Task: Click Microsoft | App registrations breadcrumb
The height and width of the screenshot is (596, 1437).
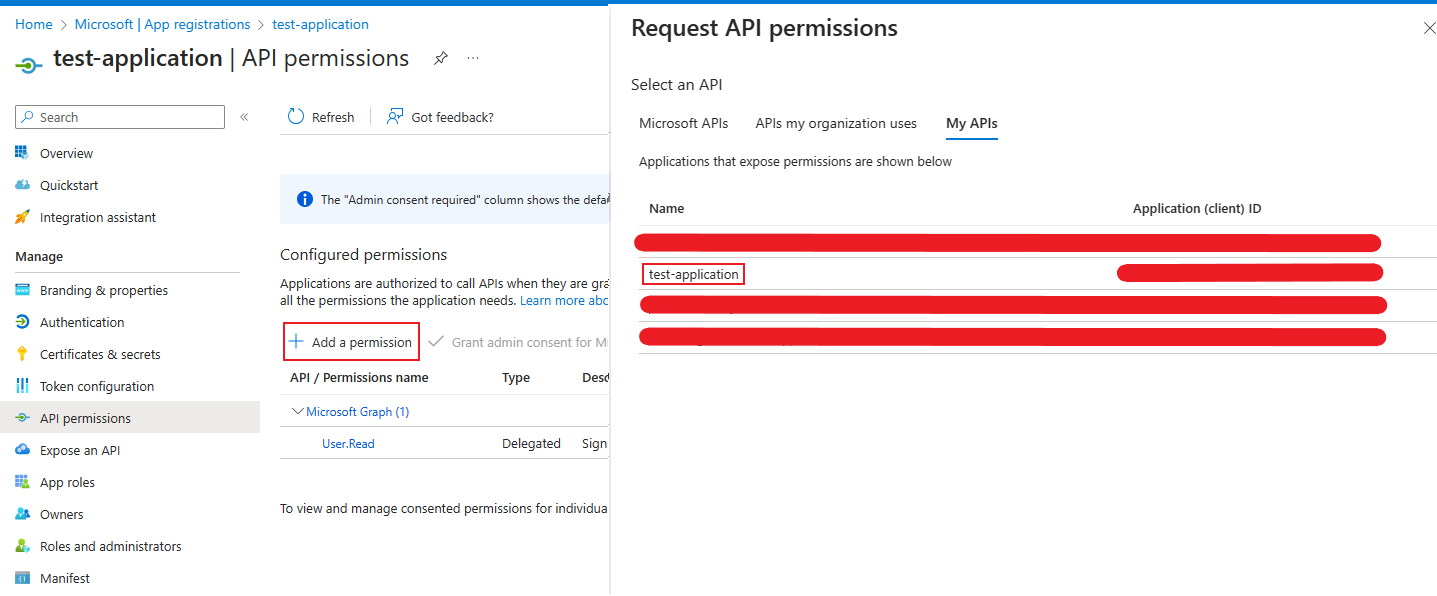Action: [x=163, y=24]
